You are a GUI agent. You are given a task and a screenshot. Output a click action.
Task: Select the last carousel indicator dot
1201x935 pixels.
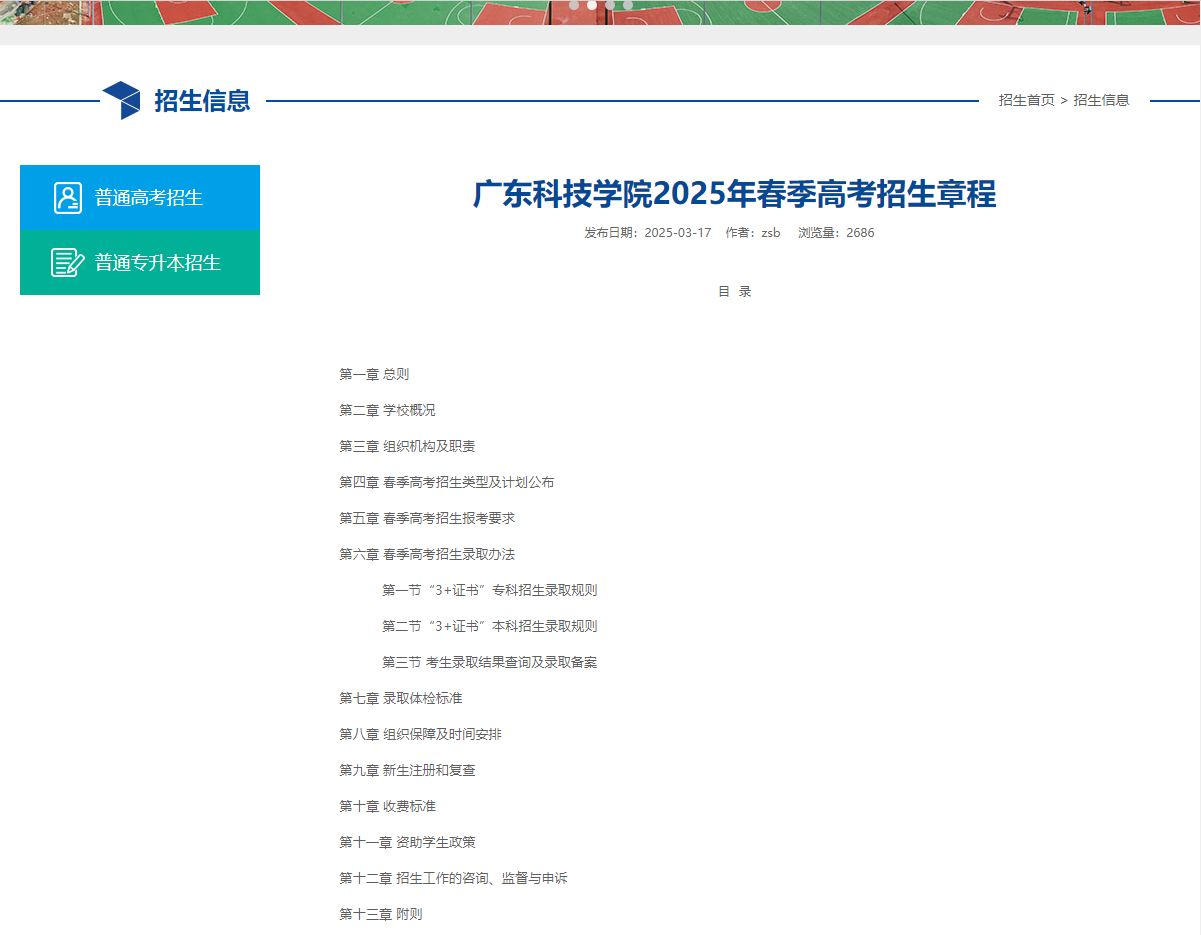pyautogui.click(x=628, y=5)
